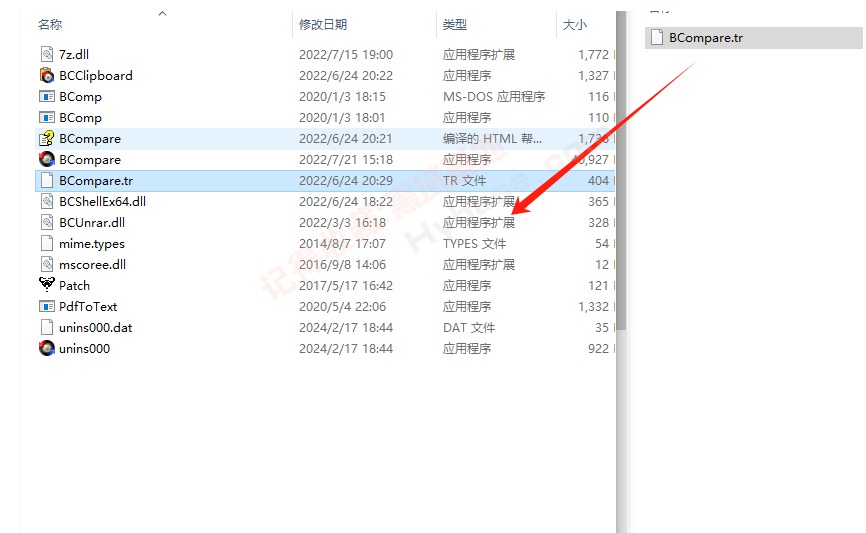Click date 2014/8/7 17:07

pyautogui.click(x=342, y=243)
